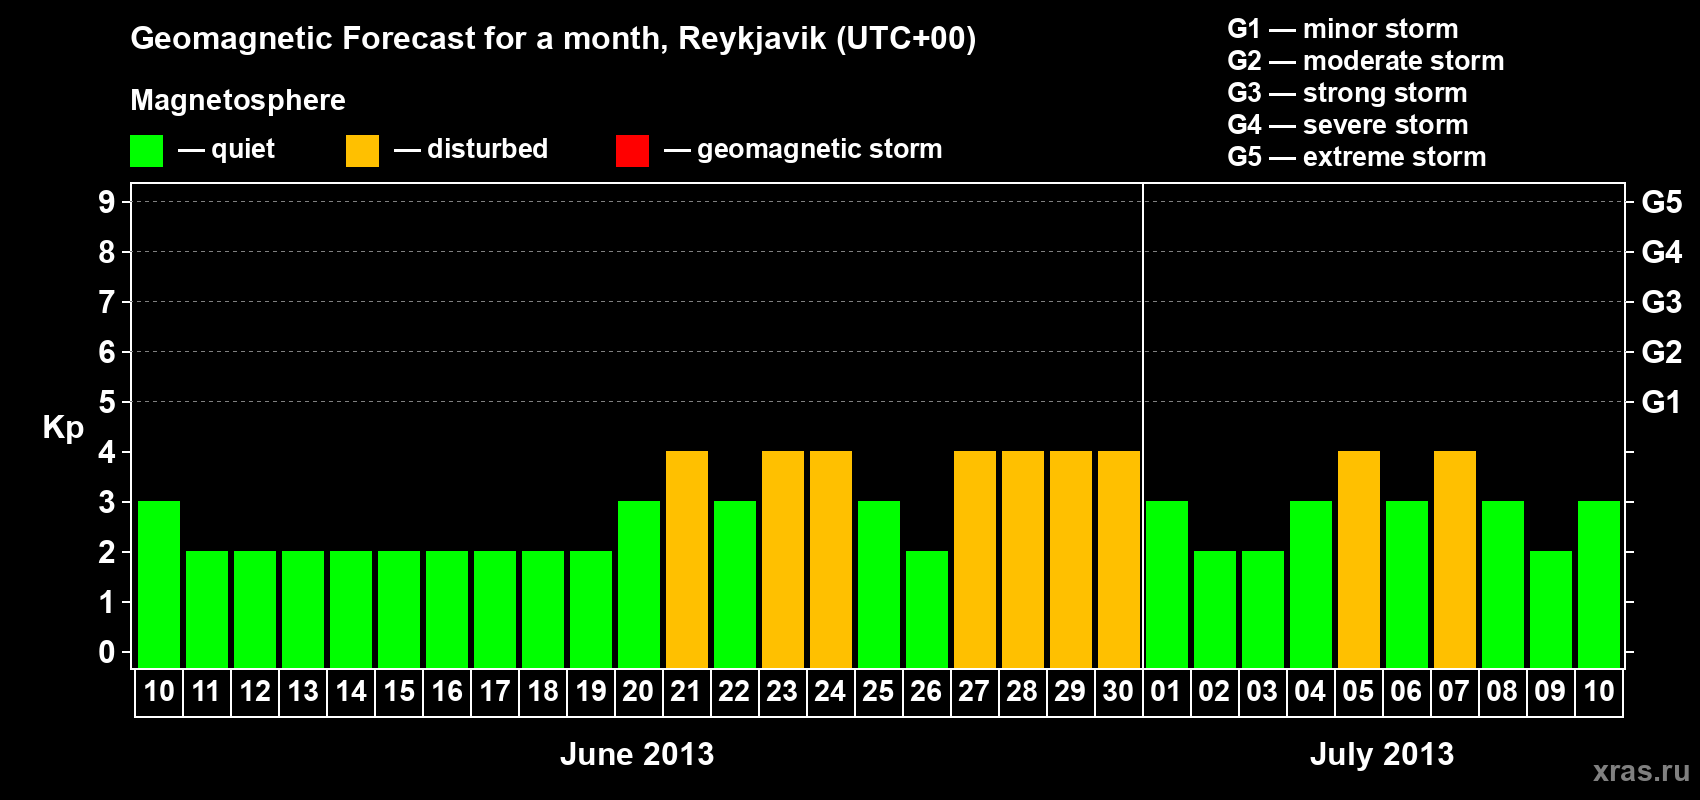1700x800 pixels.
Task: Click 'G2 — moderate storm' legend line
Action: coord(1366,61)
